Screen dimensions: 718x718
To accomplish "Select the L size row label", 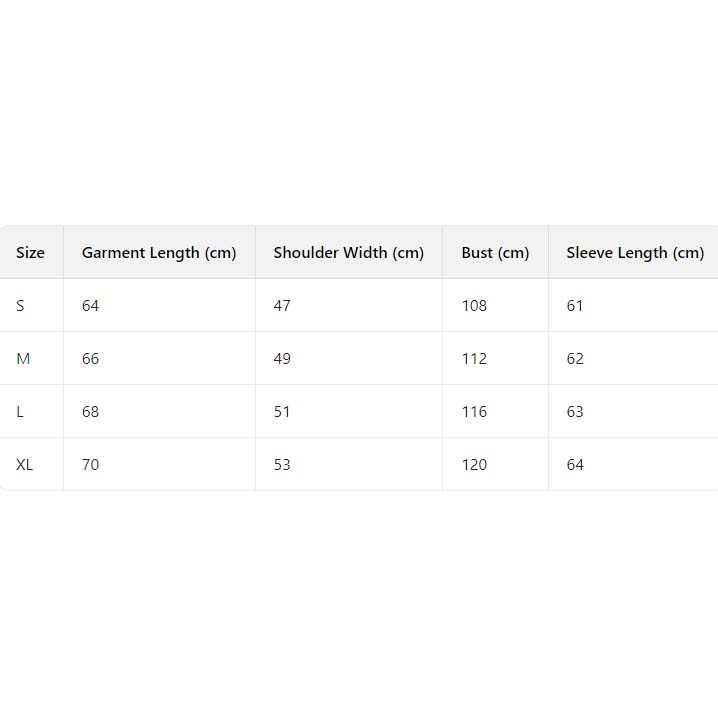I will point(20,412).
